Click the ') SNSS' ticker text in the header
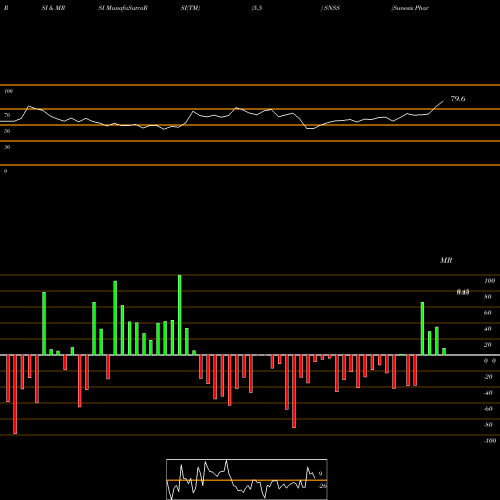Image resolution: width=500 pixels, height=500 pixels. [330, 8]
